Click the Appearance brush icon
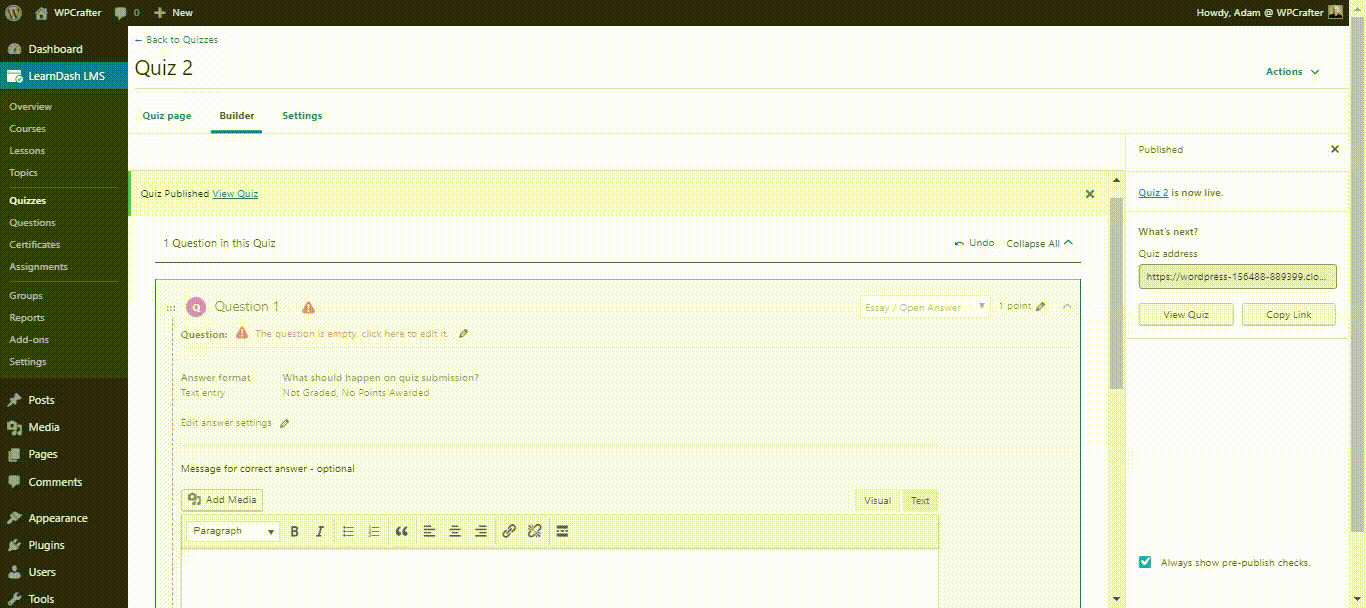The width and height of the screenshot is (1366, 608). (14, 518)
